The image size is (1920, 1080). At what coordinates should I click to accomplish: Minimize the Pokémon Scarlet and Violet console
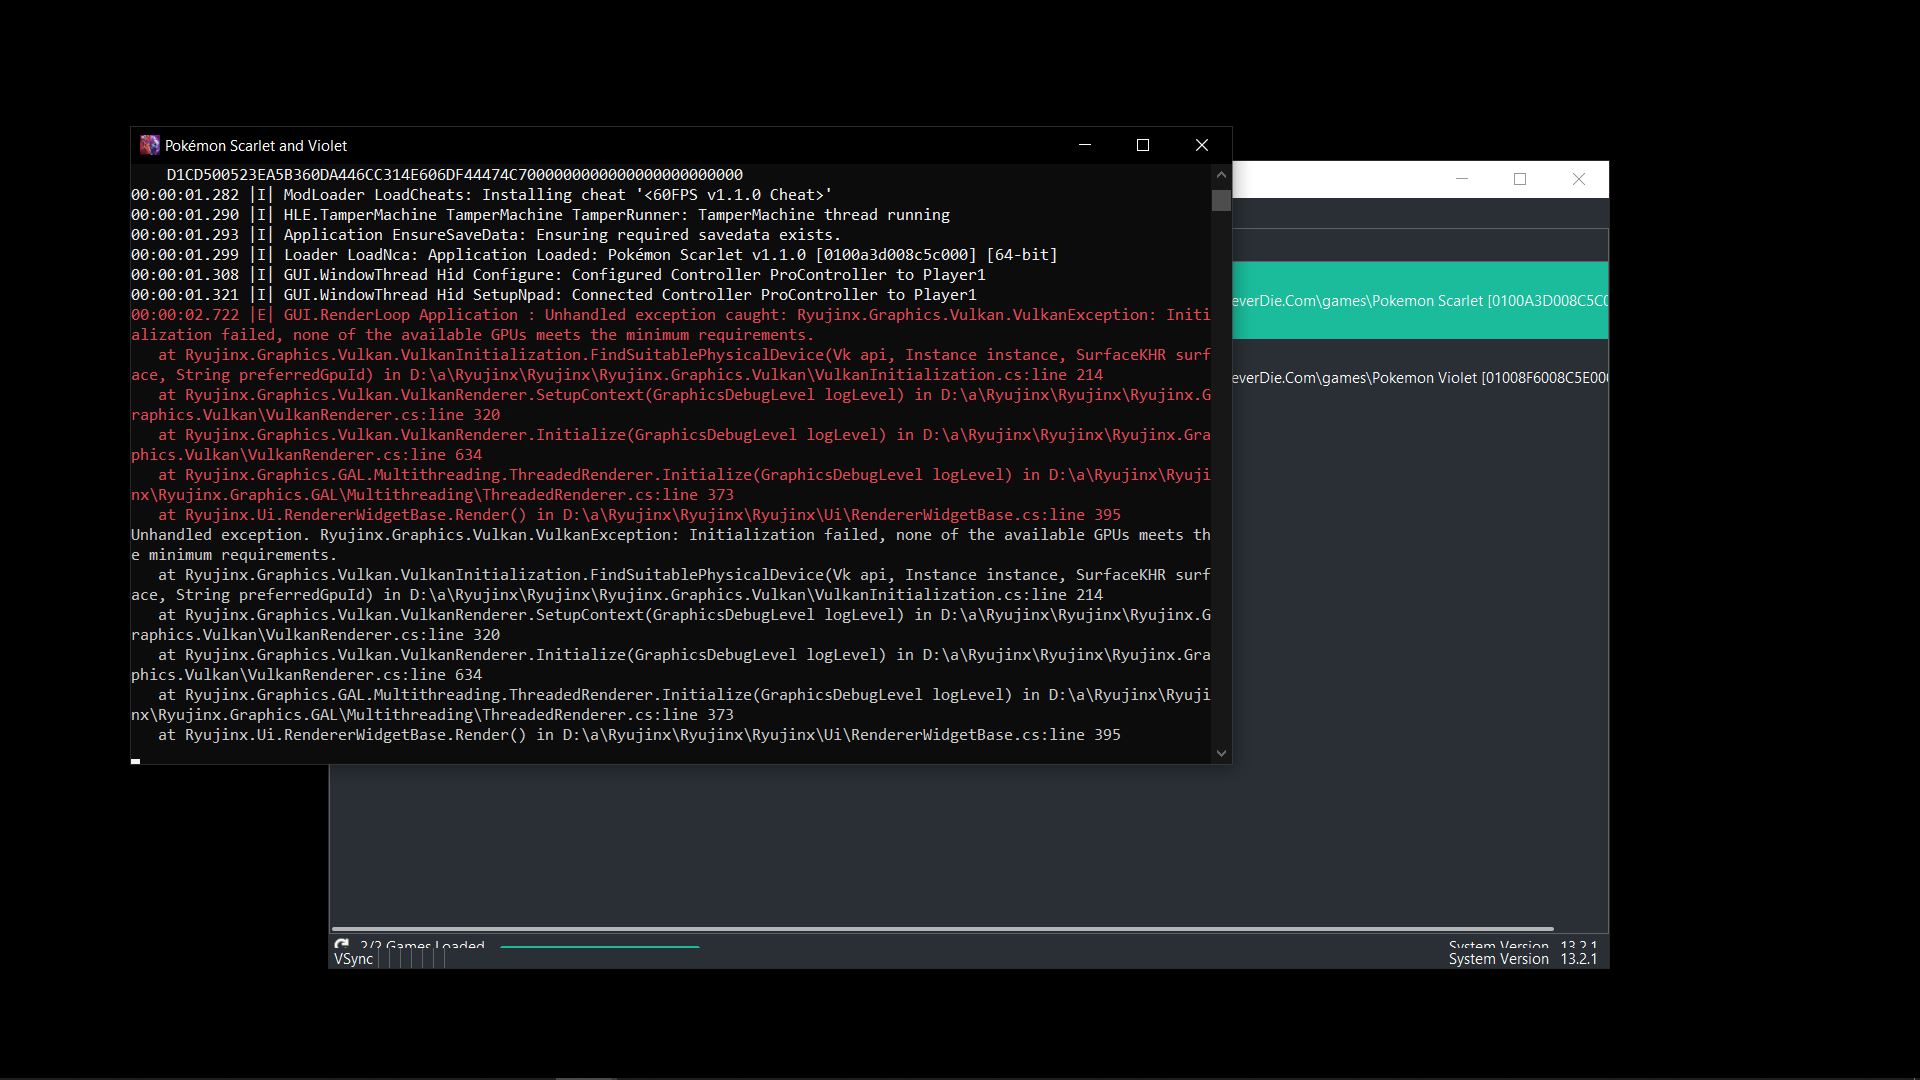[1084, 146]
